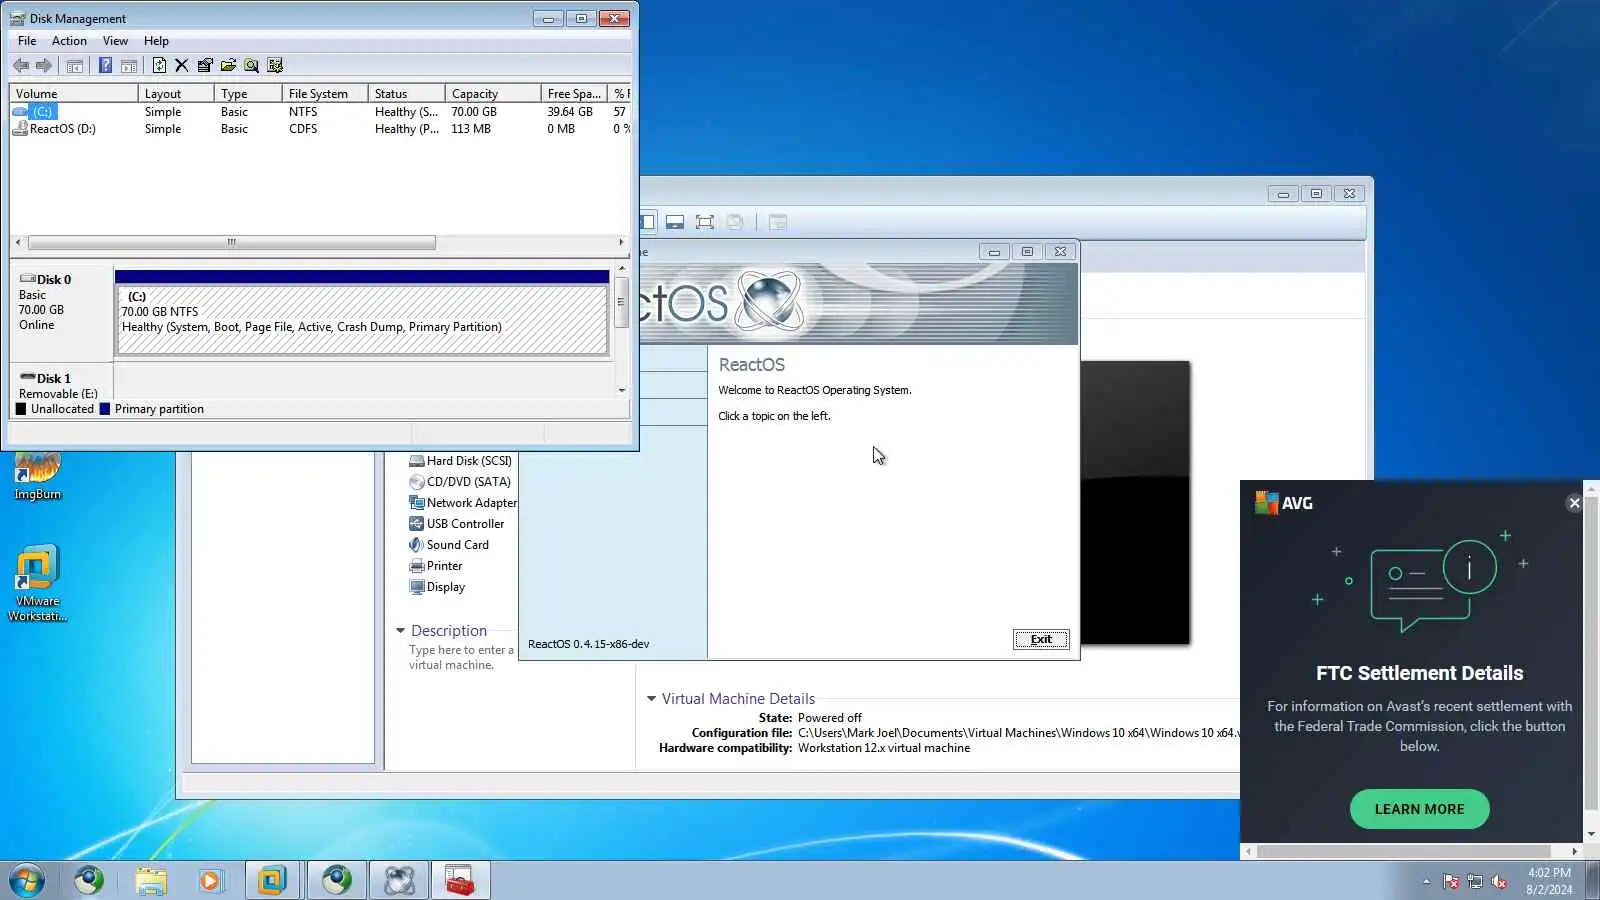The height and width of the screenshot is (900, 1600).
Task: Collapse the Description section in VMware
Action: pyautogui.click(x=400, y=631)
